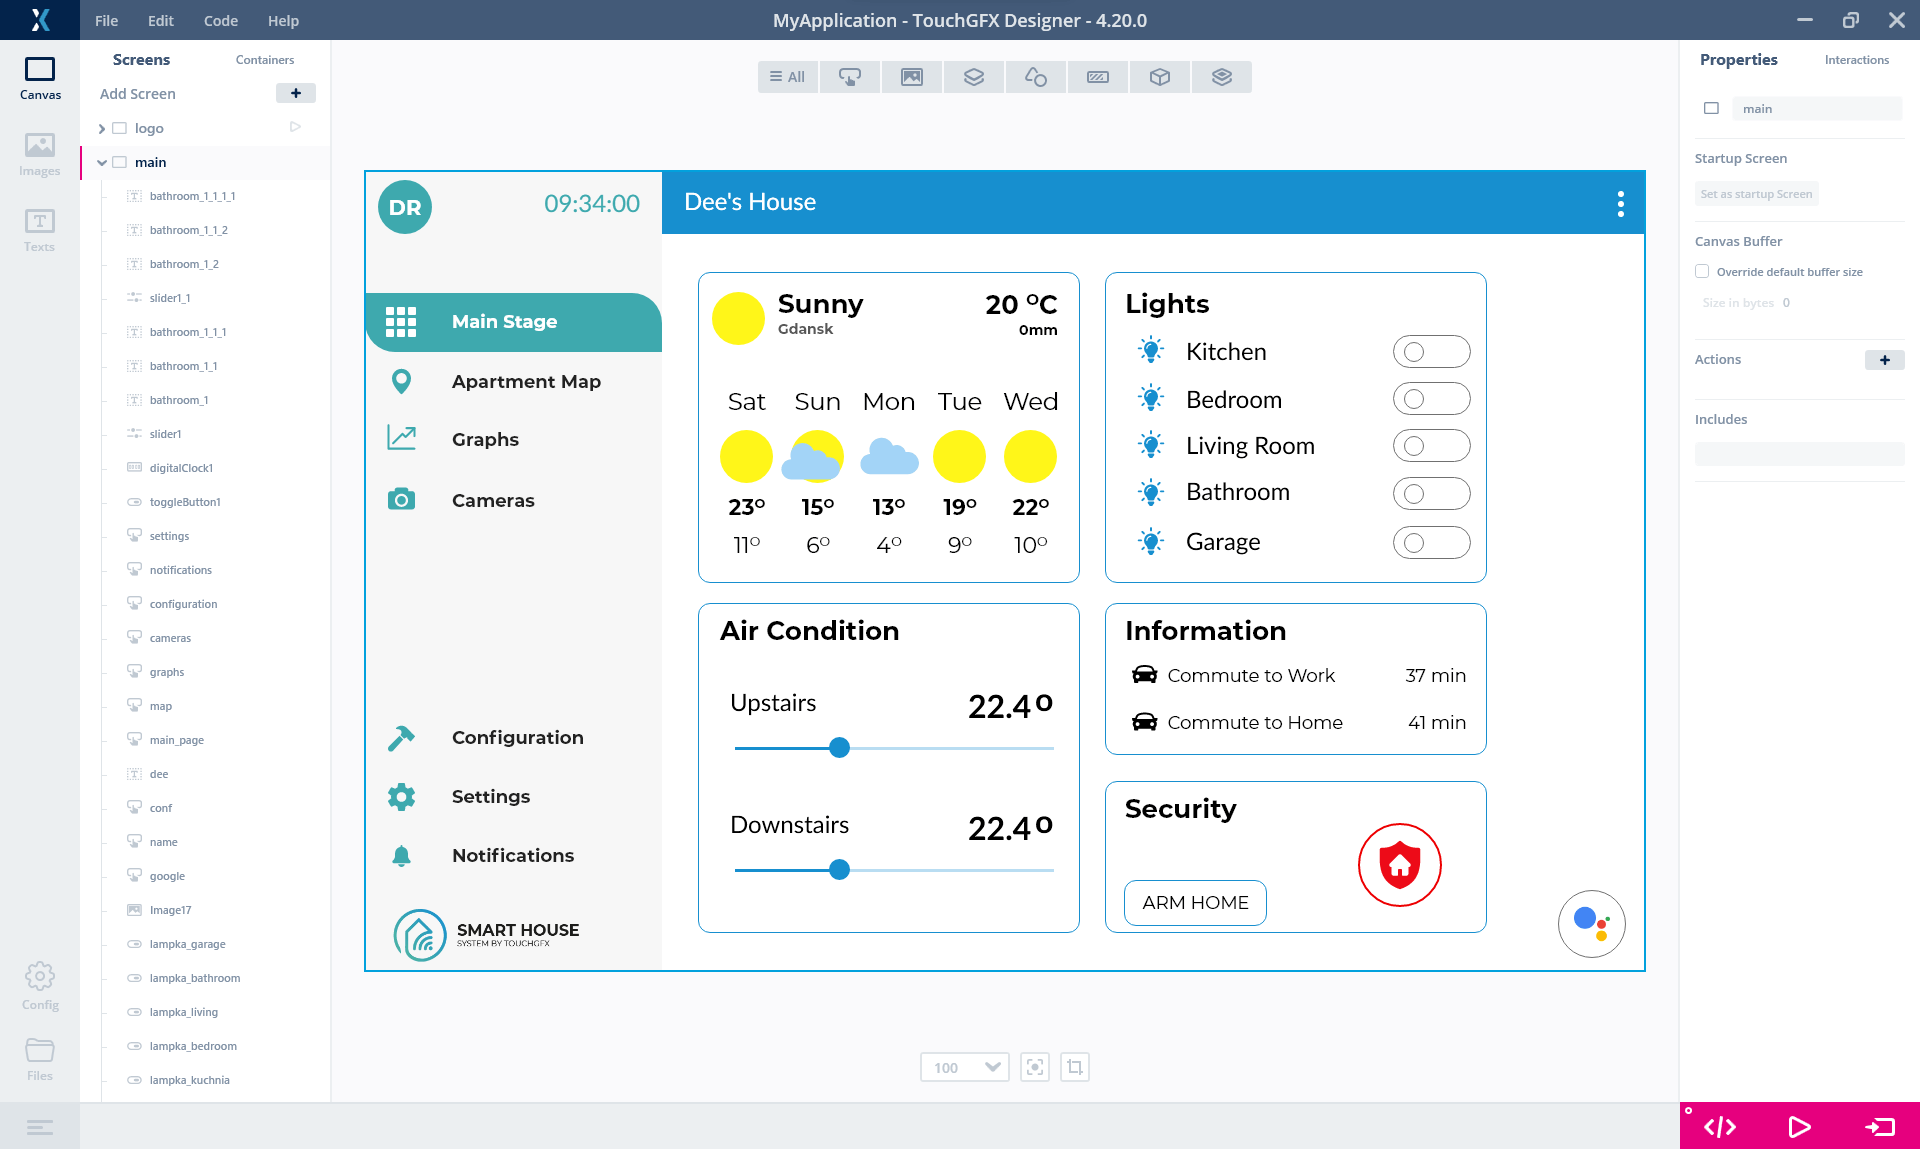Click the Run Target icon at bottom right
1920x1149 pixels.
point(1879,1127)
